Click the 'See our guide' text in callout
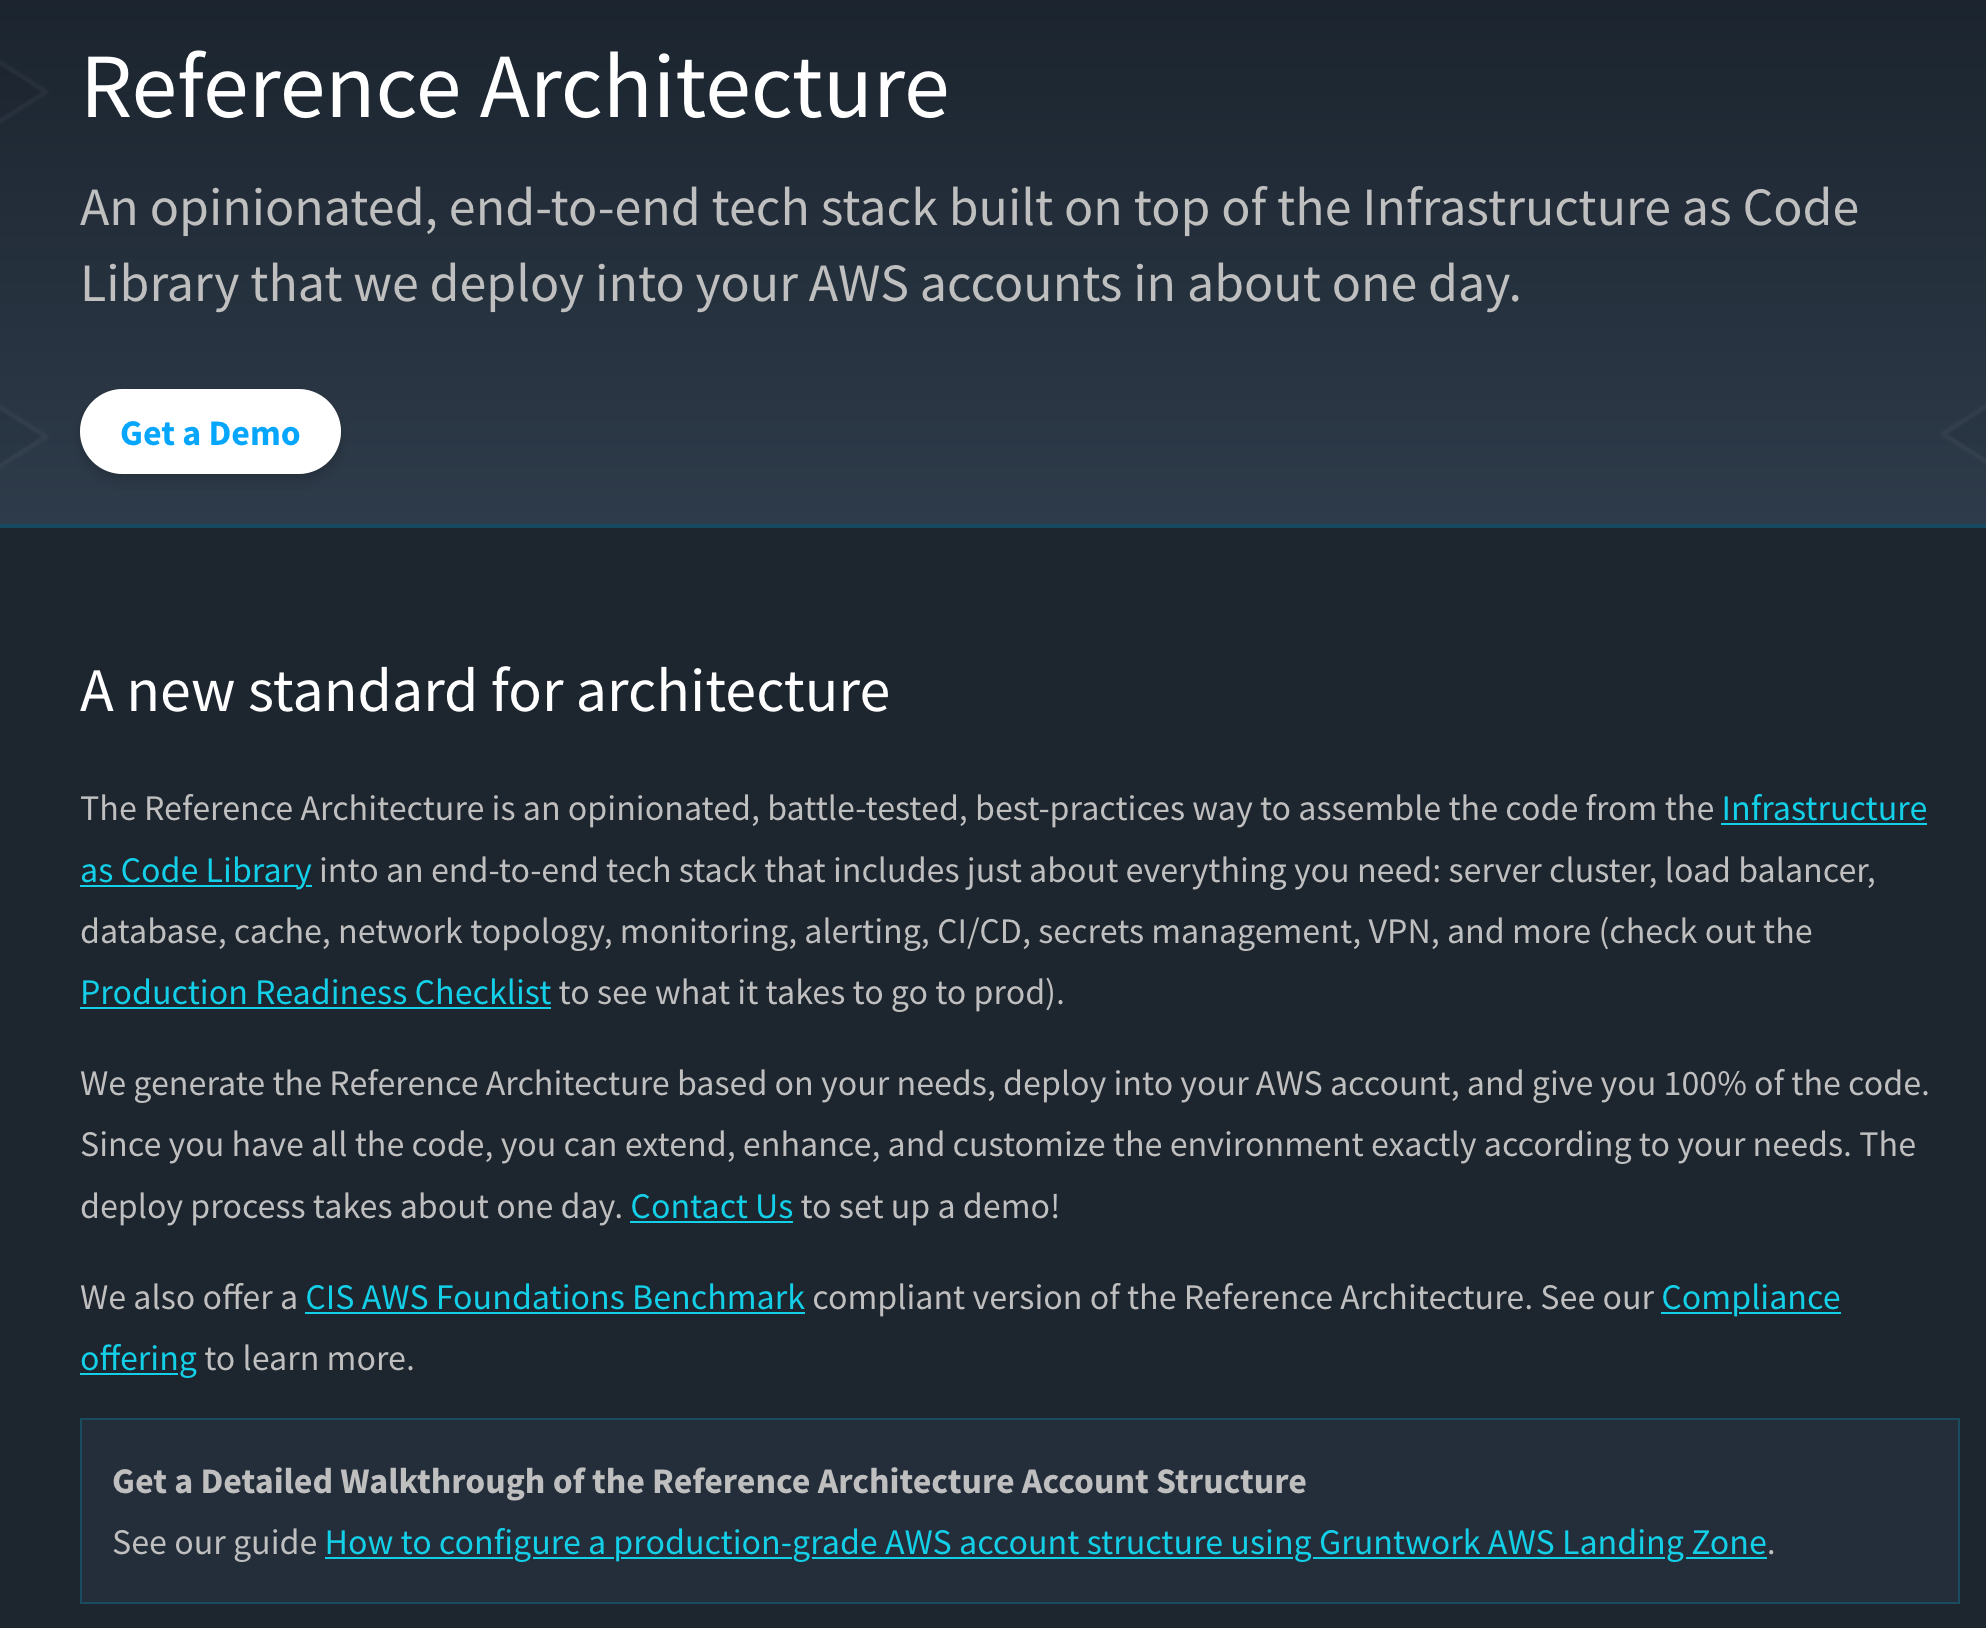The width and height of the screenshot is (1986, 1628). tap(214, 1542)
